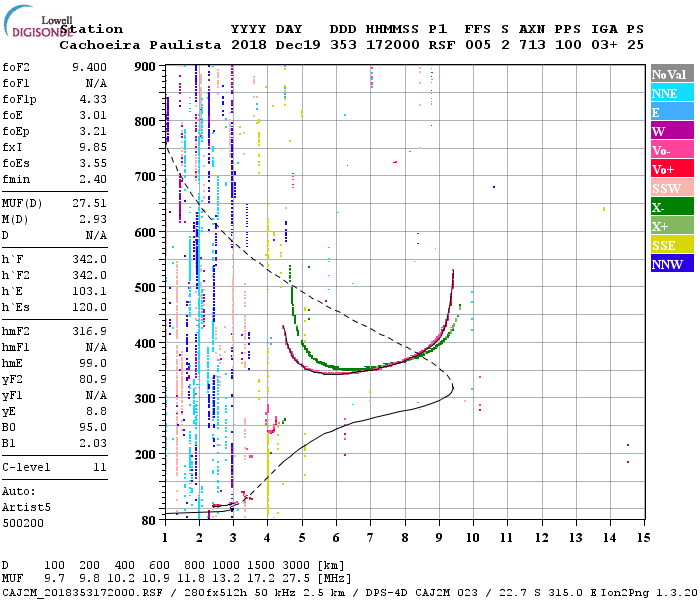Click the foE value 3.01
Viewport: 700px width, 600px height.
(93, 116)
